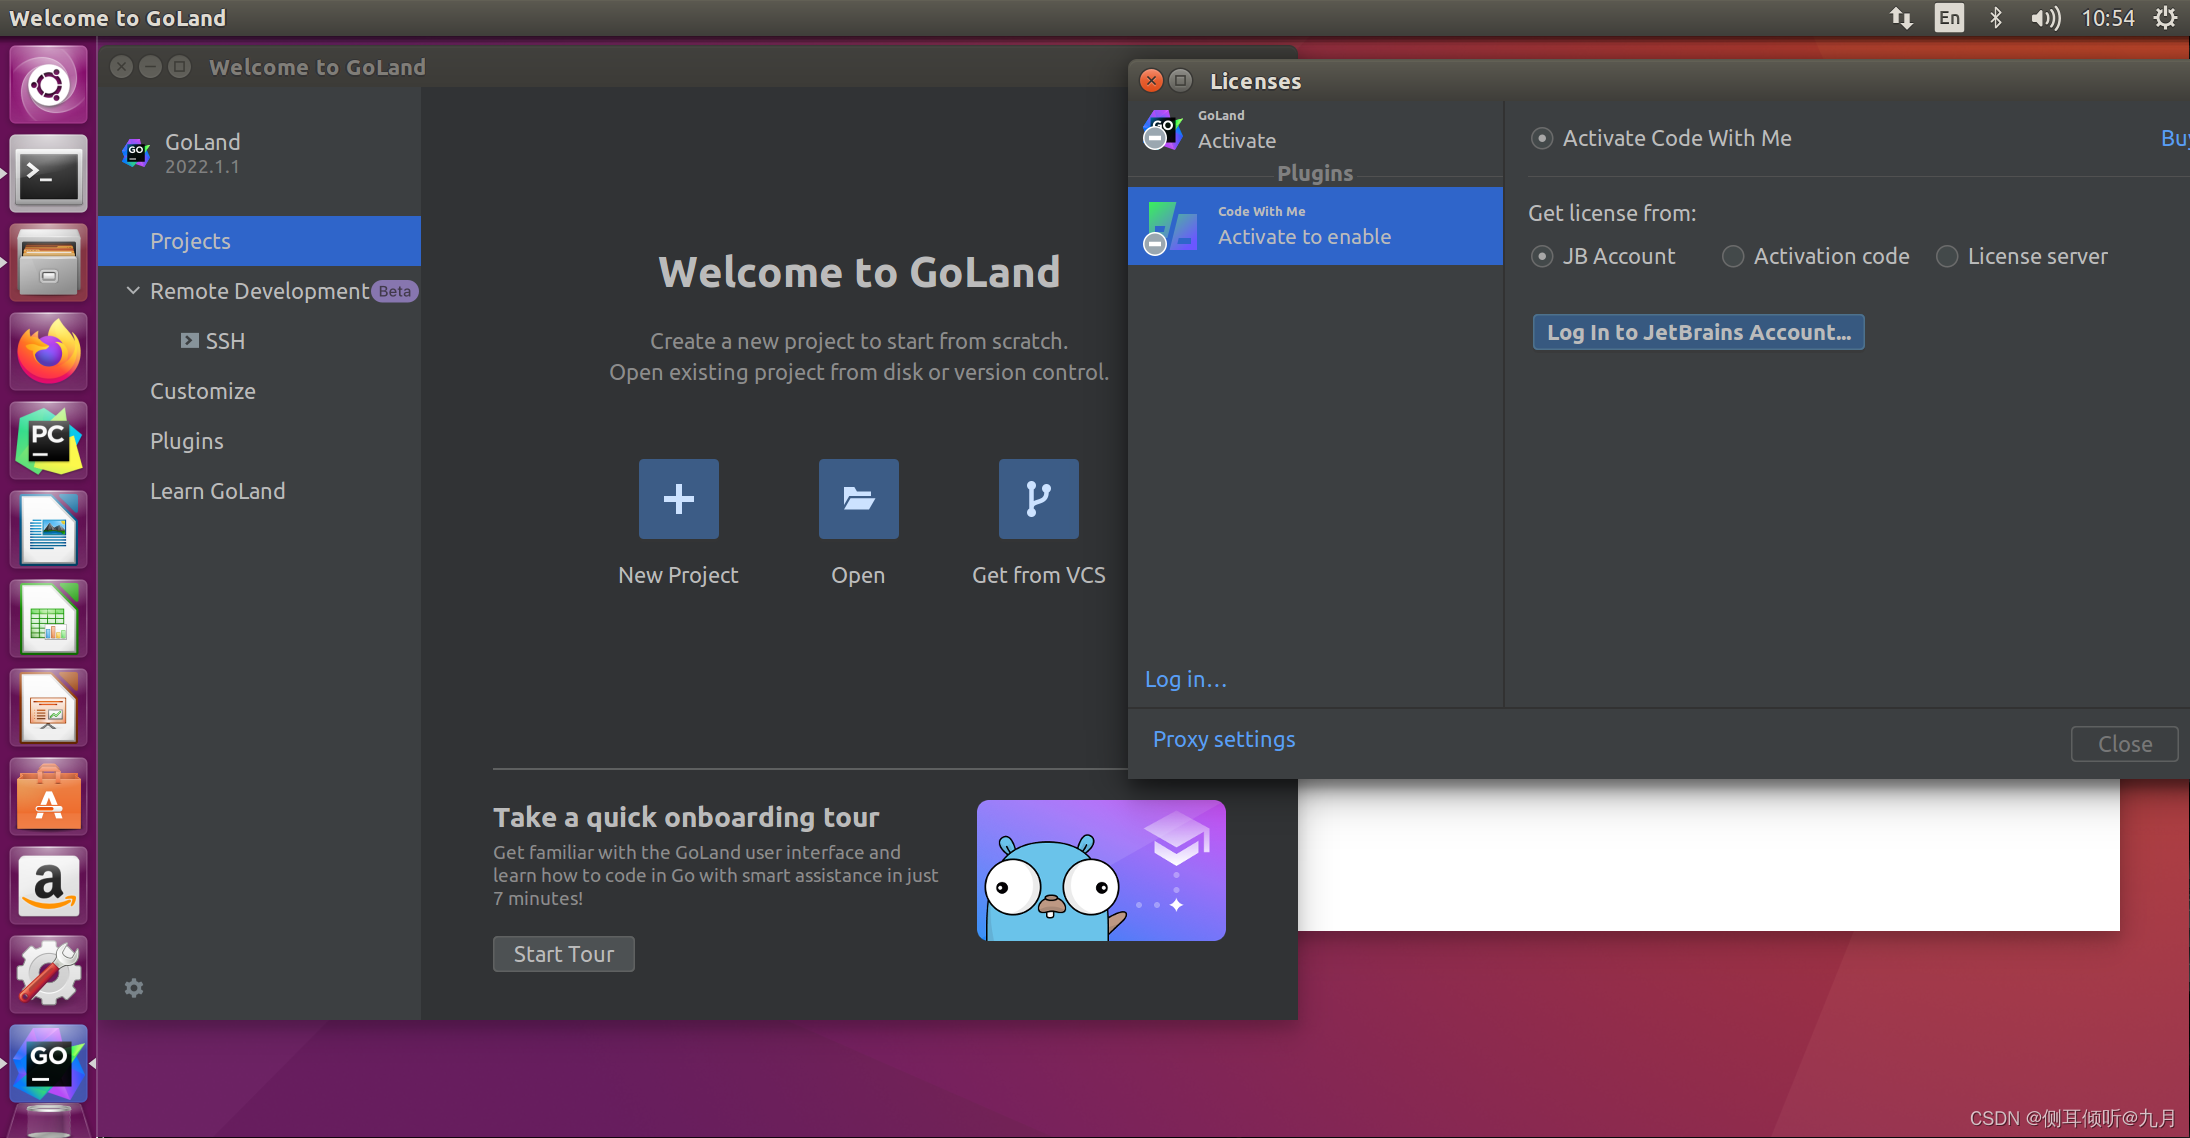Viewport: 2190px width, 1138px height.
Task: Choose the License server radio button
Action: (1947, 257)
